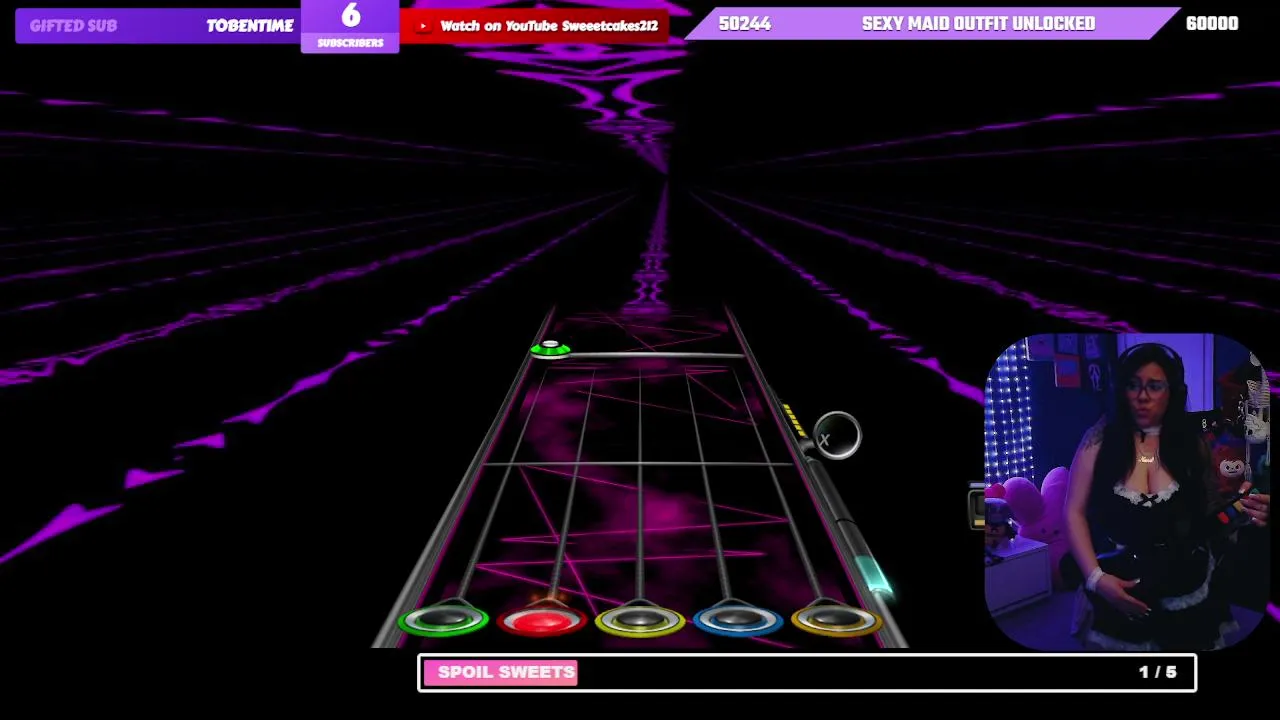Click the SPOIL SWEETS progress bar
1280x720 pixels.
point(807,672)
